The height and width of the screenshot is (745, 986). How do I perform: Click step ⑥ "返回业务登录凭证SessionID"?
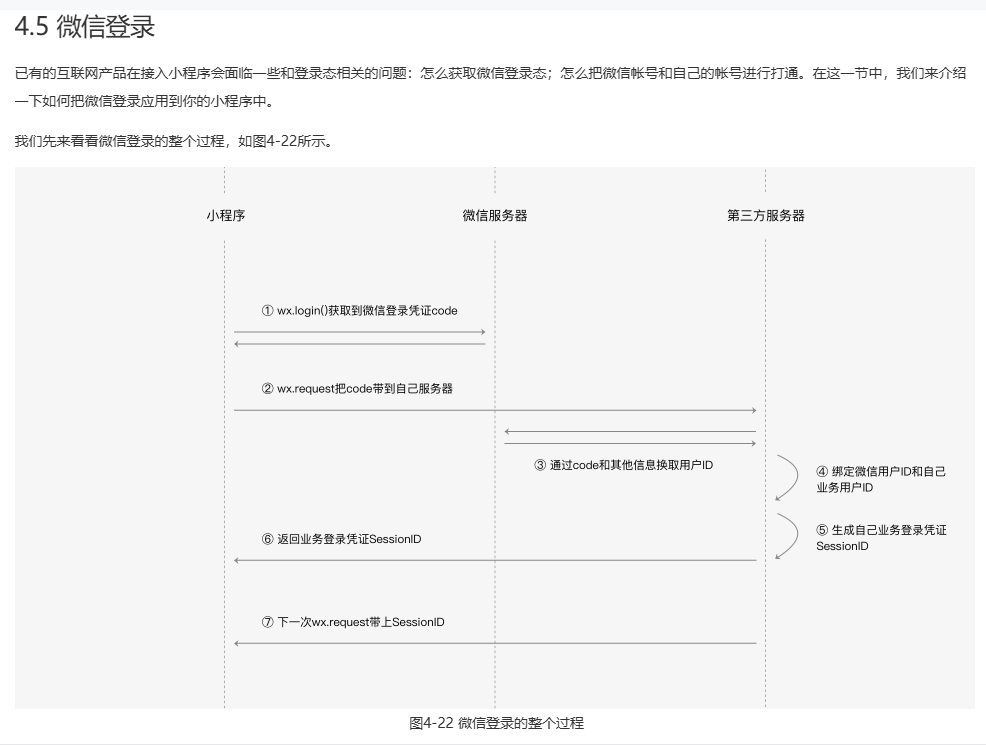click(341, 539)
